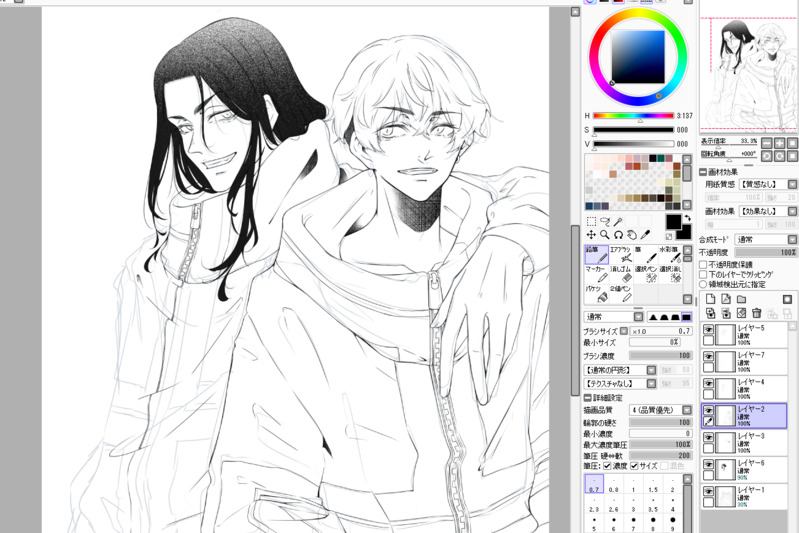Select the 選択ペン selection pen
The width and height of the screenshot is (799, 533).
(646, 274)
